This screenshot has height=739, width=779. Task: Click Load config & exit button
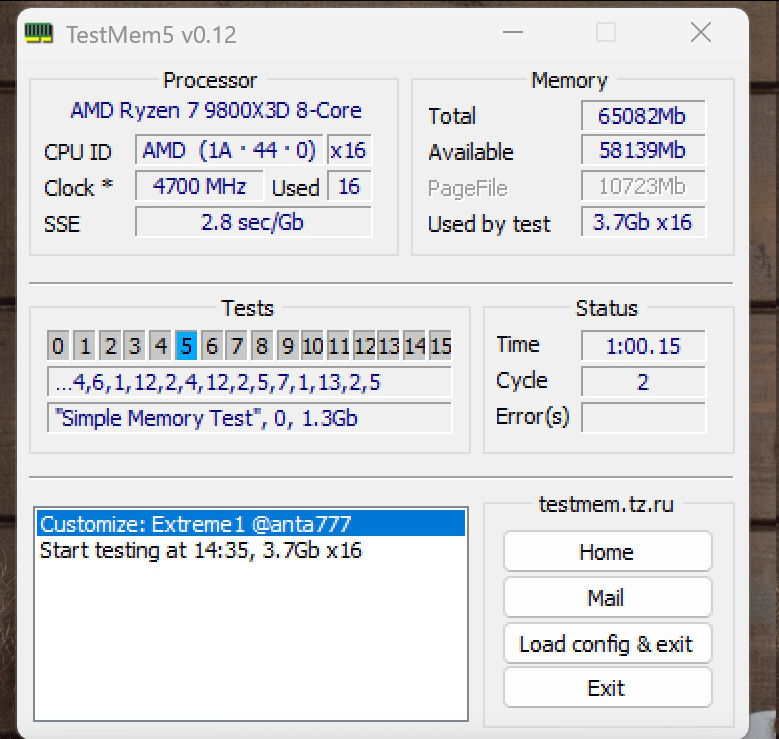[x=607, y=644]
